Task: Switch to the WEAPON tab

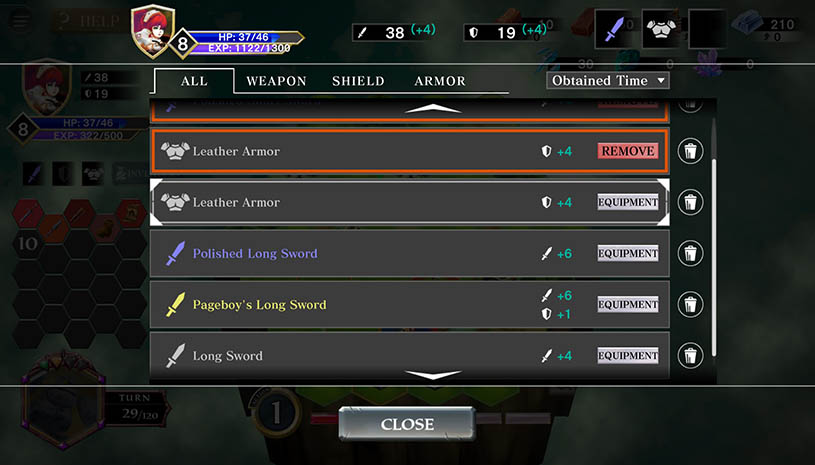Action: point(276,81)
